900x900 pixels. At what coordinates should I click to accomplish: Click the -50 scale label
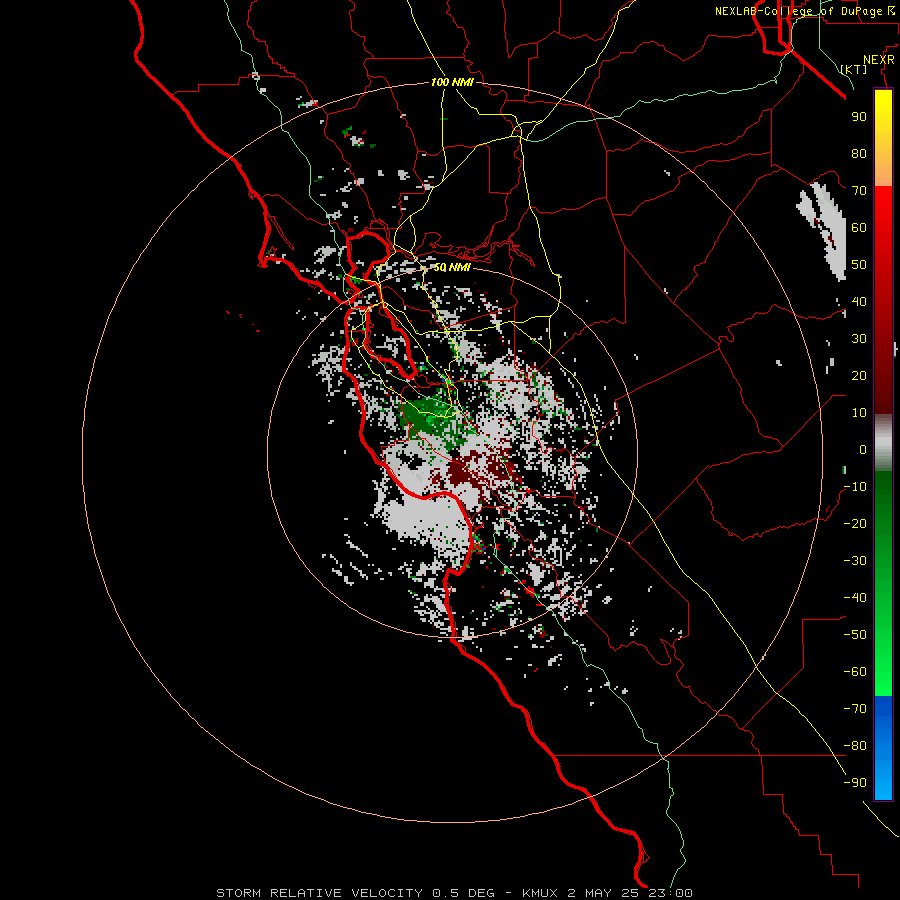click(855, 635)
